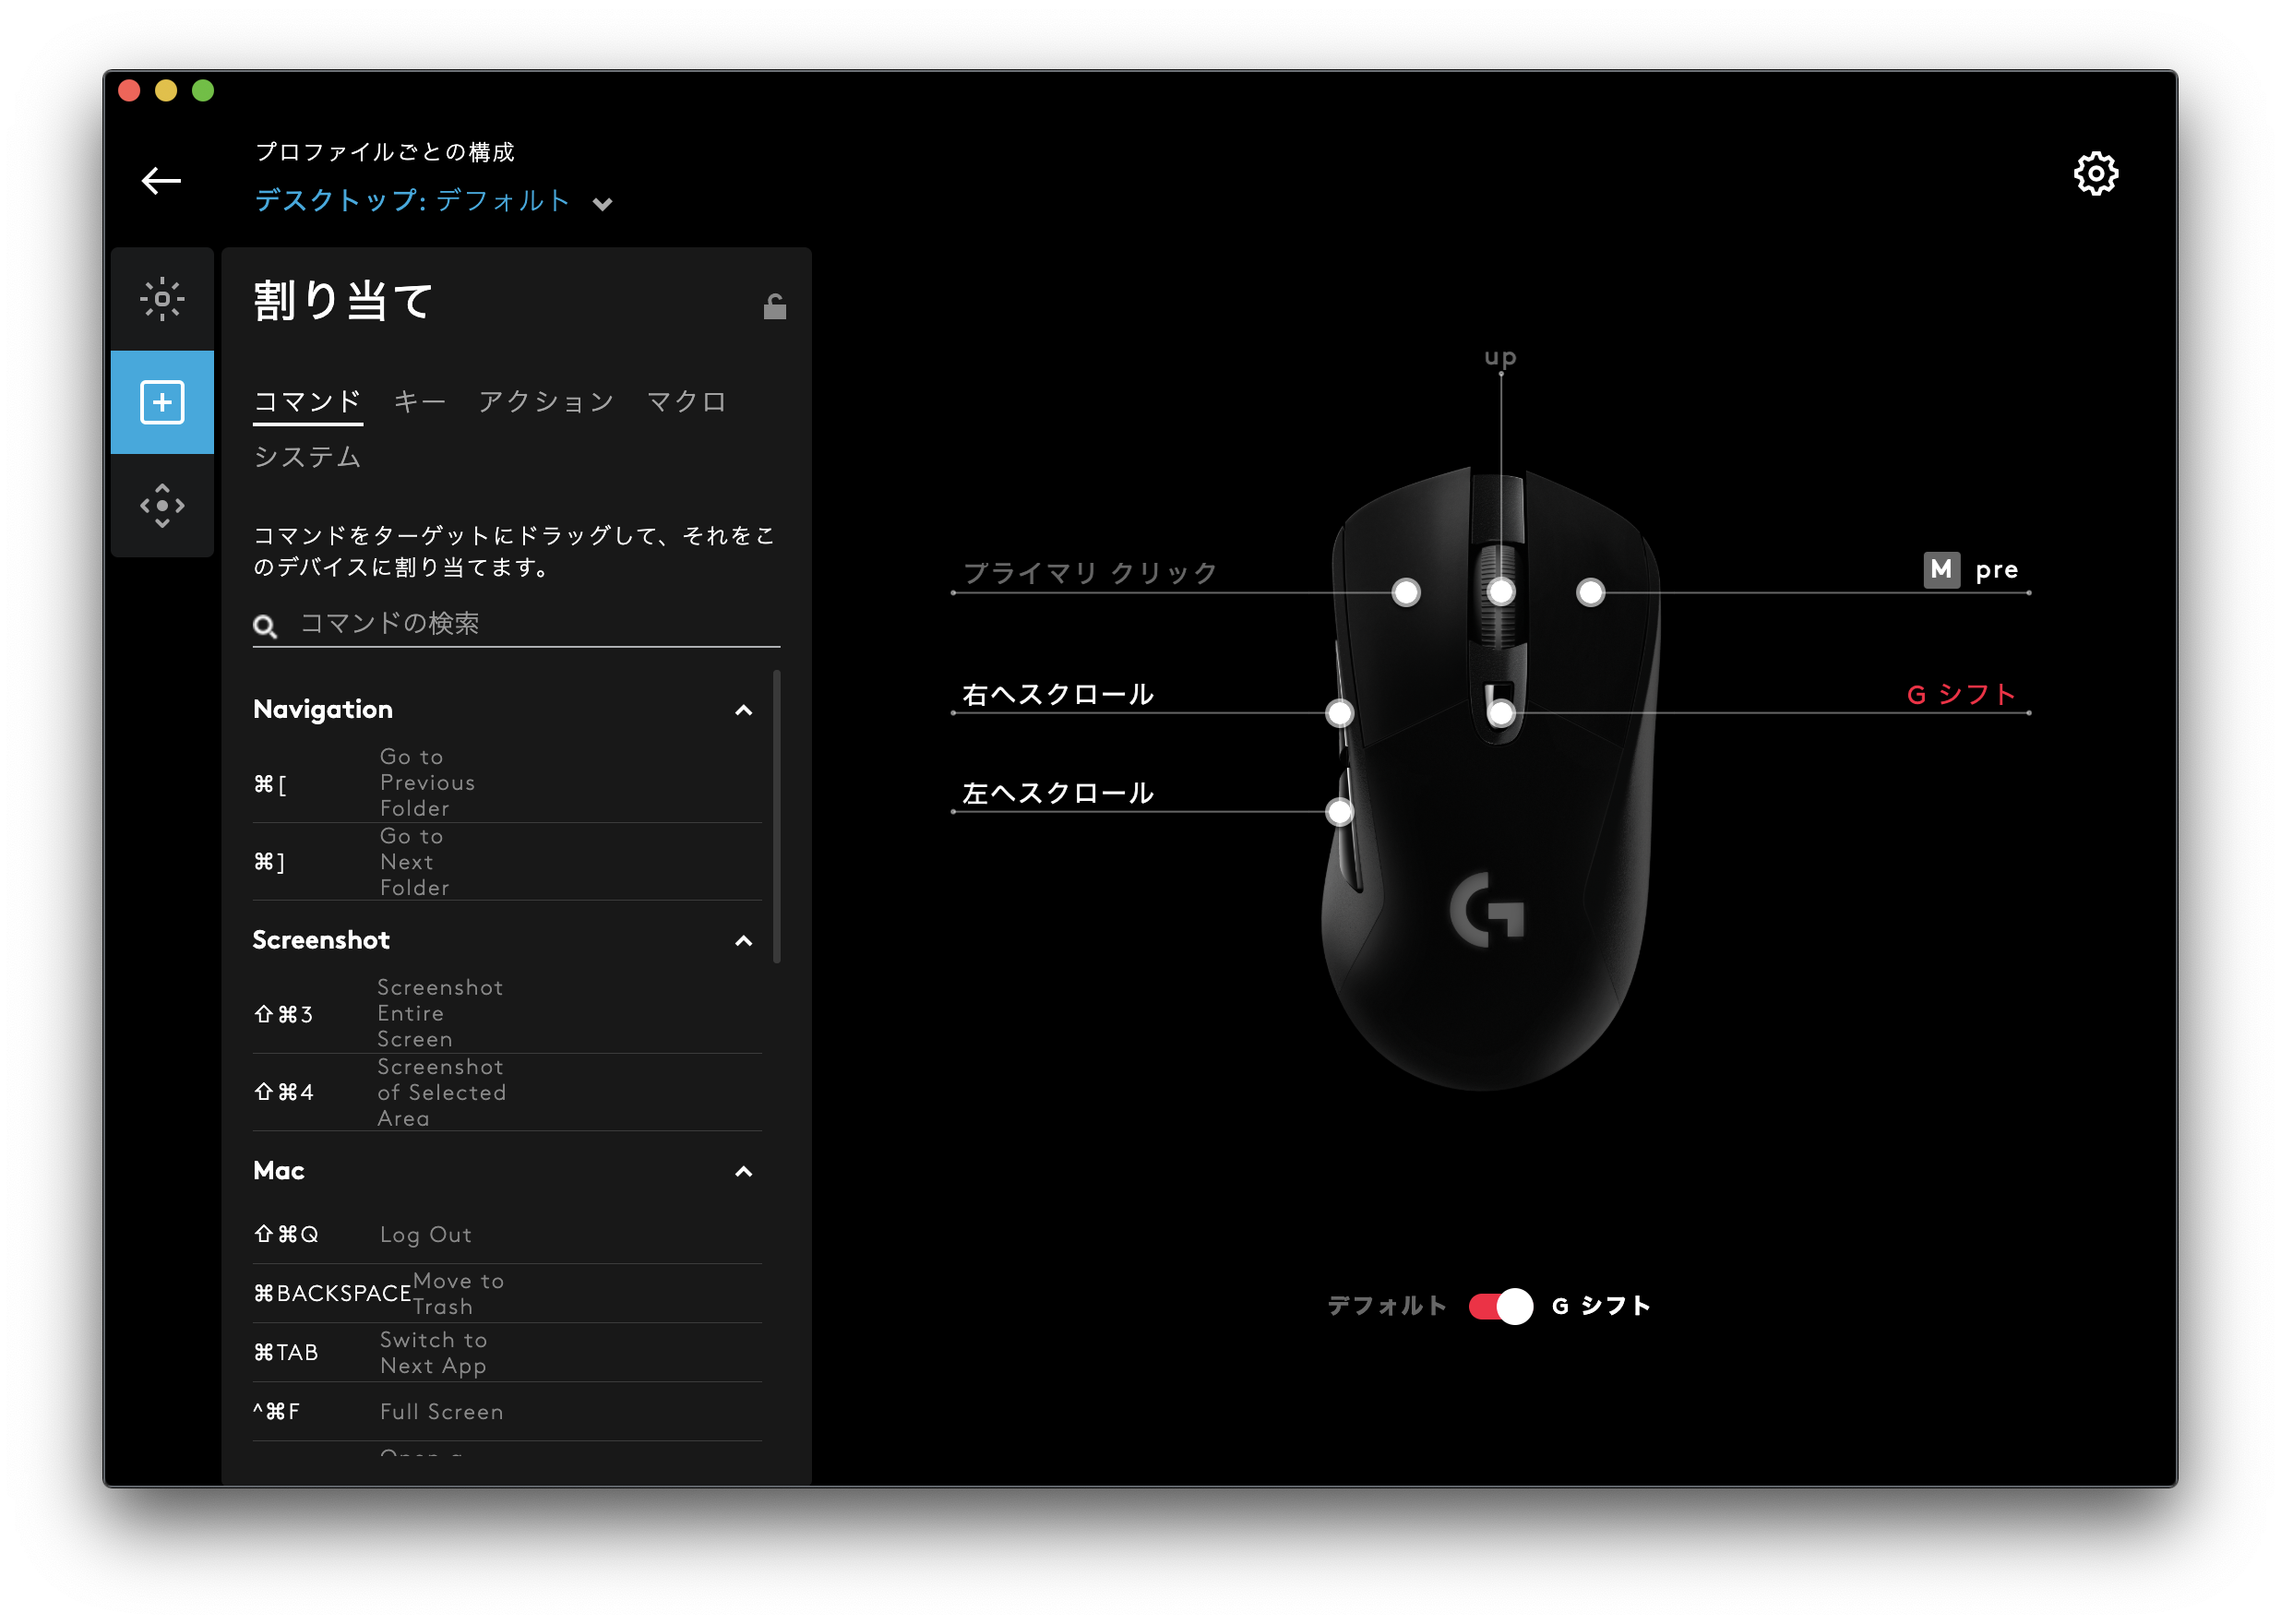
Task: Select the Assignments plus icon in sidebar
Action: (x=162, y=402)
